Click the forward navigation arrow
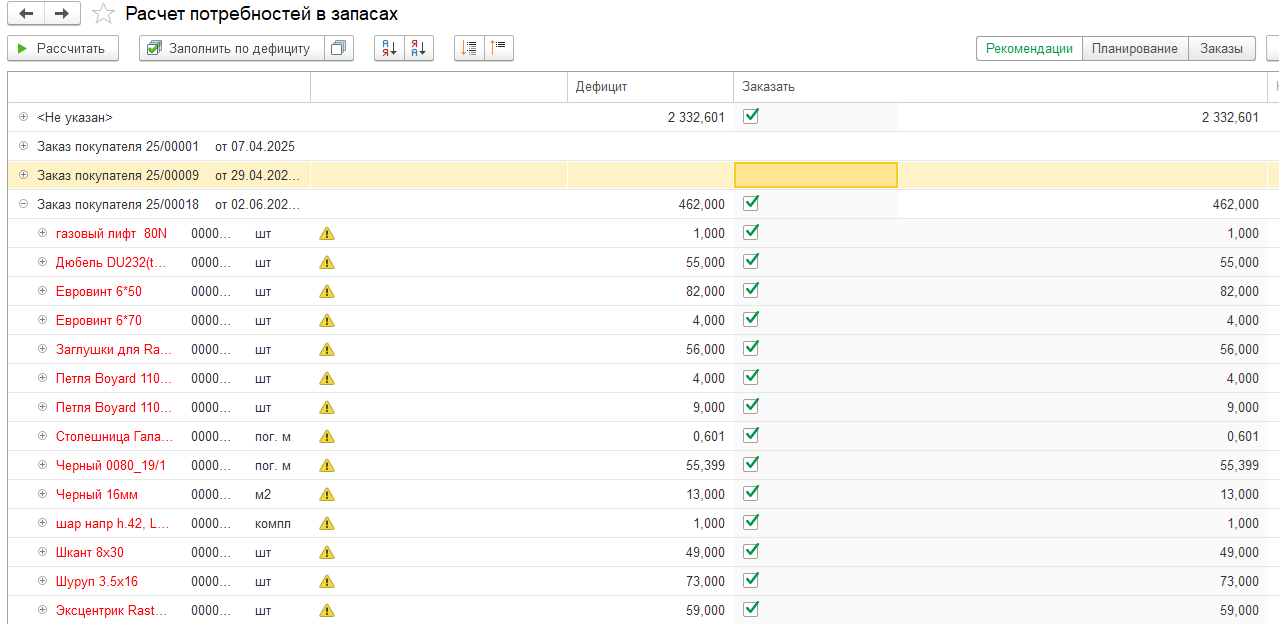This screenshot has width=1279, height=639. coord(62,14)
